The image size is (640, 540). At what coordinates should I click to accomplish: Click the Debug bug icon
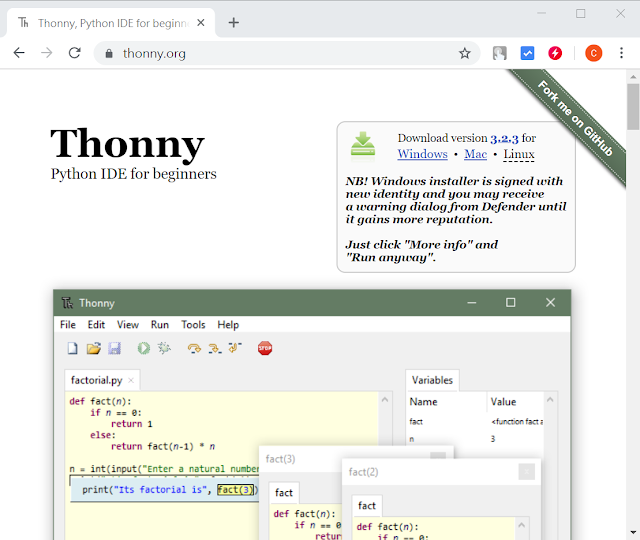click(x=164, y=348)
